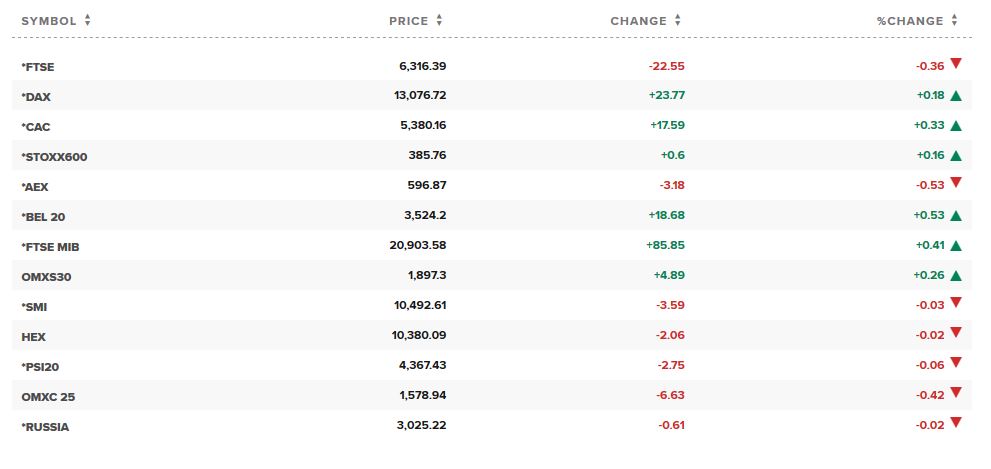Select the STOXX600 price 385.76
Screen dimensions: 991x469
pos(427,155)
